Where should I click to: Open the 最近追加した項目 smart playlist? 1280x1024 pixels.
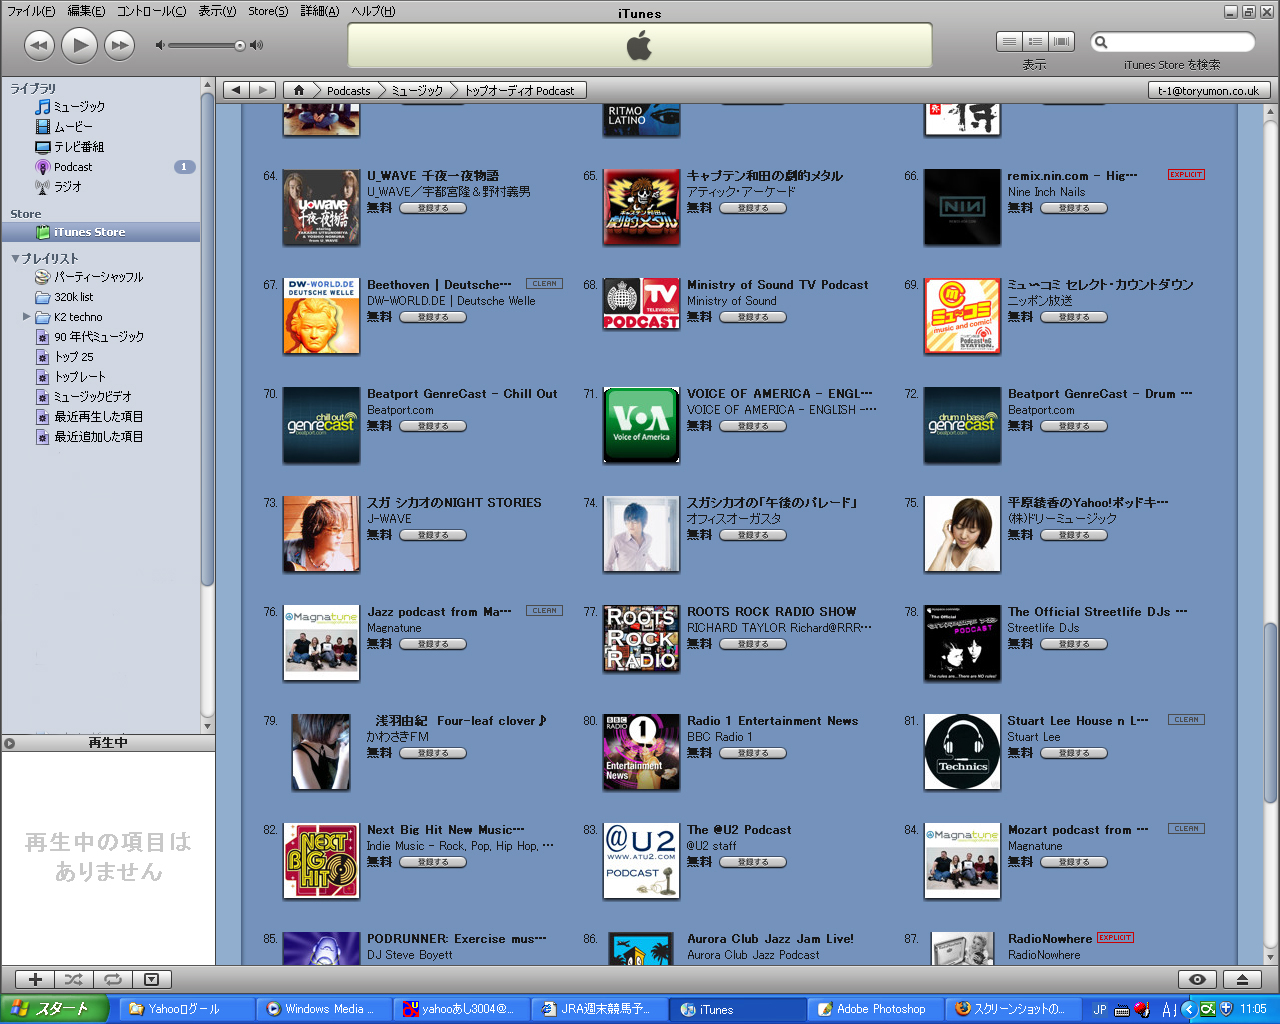point(100,437)
